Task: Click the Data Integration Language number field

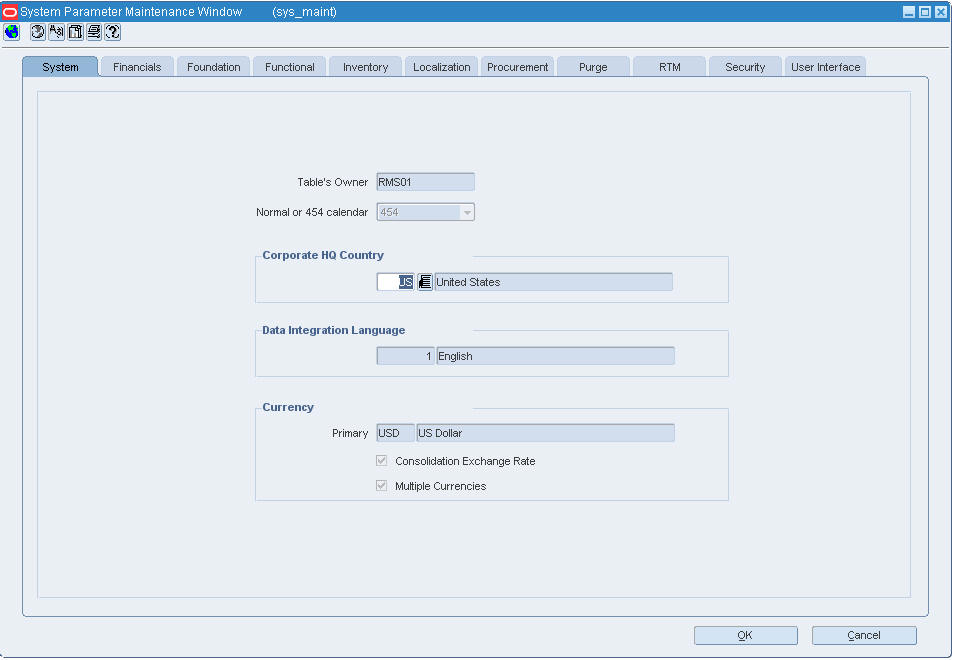Action: coord(405,356)
